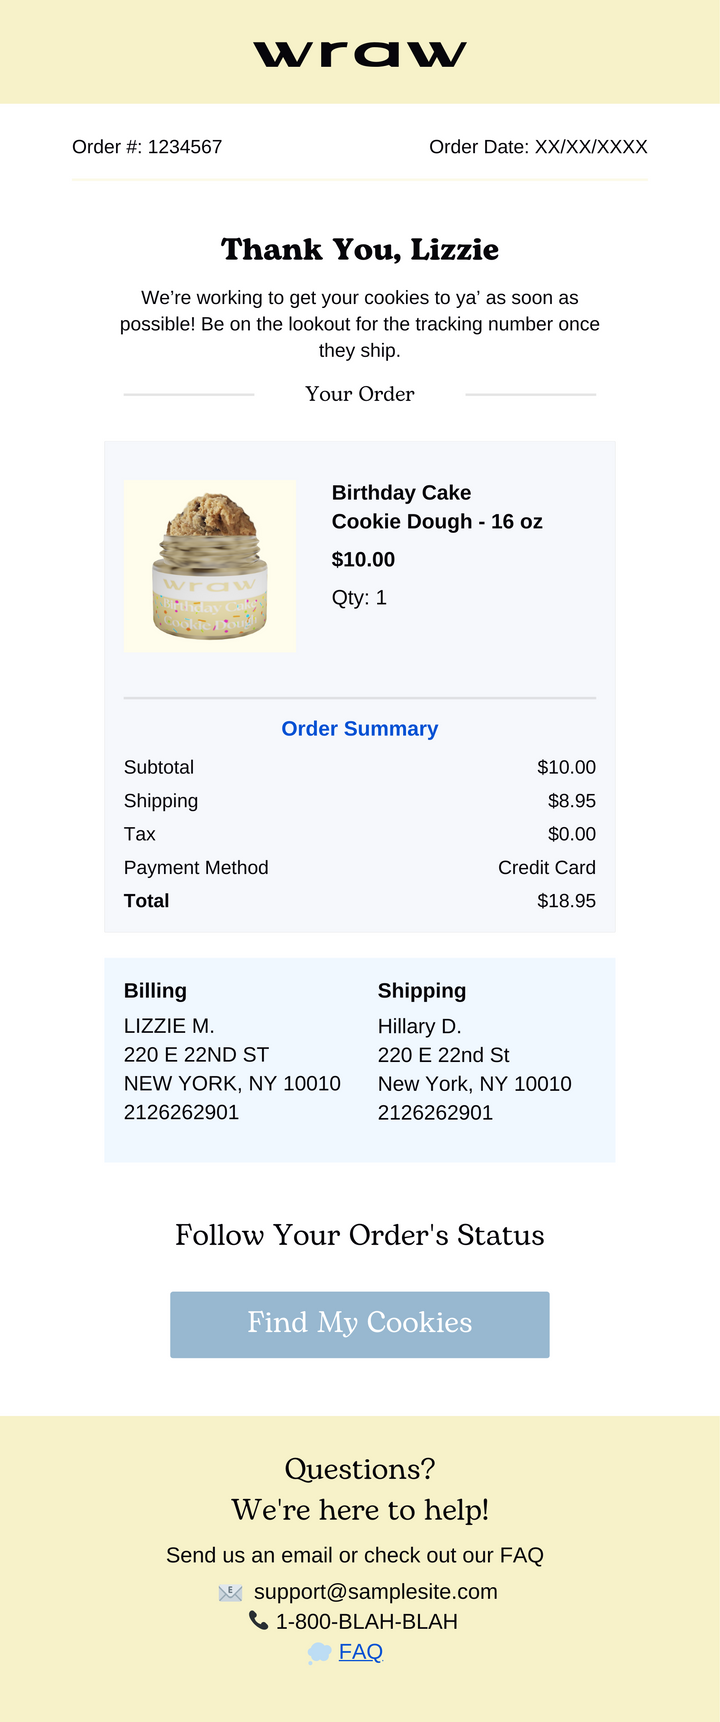Click the envelope icon beside the support email
This screenshot has height=1722, width=720.
point(231,1593)
